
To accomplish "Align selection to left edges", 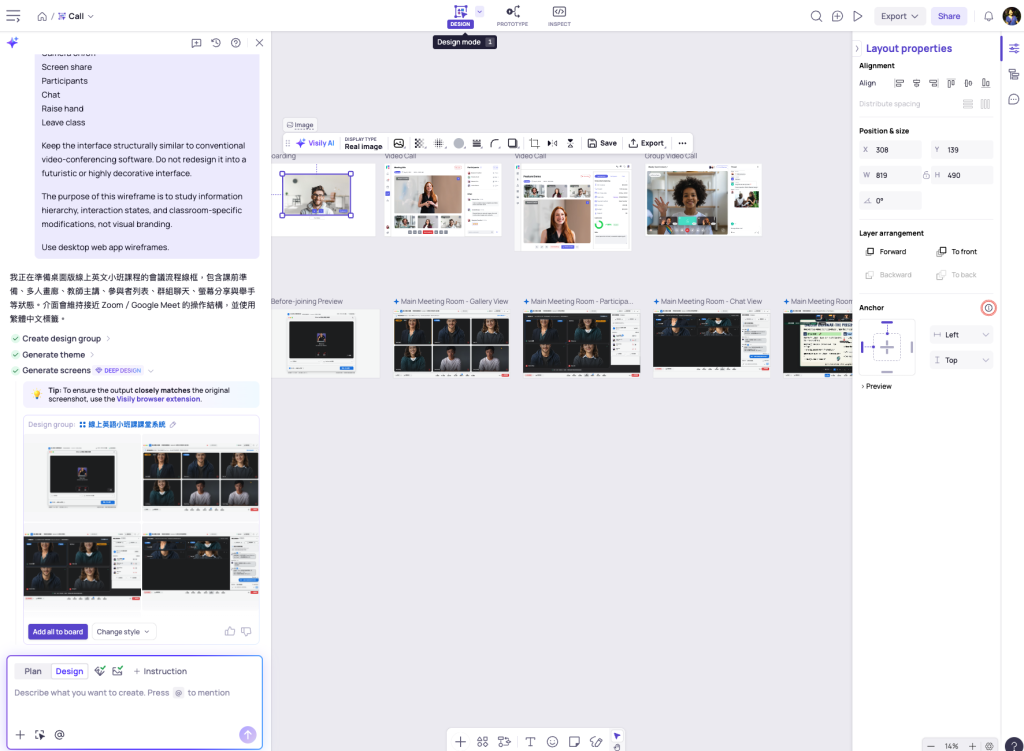I will [x=899, y=83].
